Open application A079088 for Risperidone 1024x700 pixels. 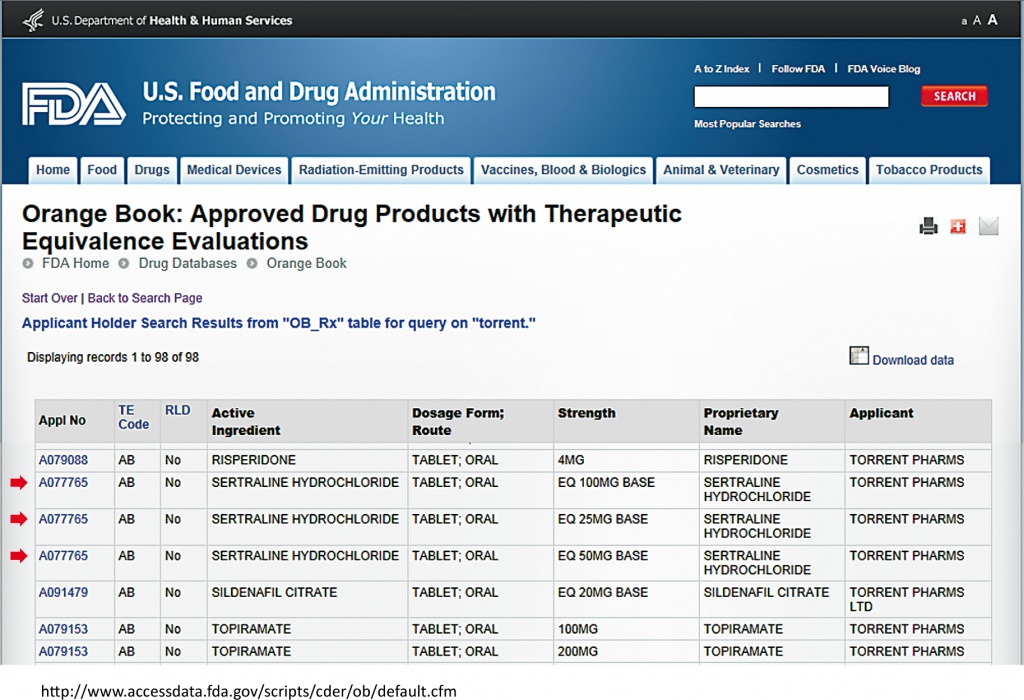click(63, 460)
